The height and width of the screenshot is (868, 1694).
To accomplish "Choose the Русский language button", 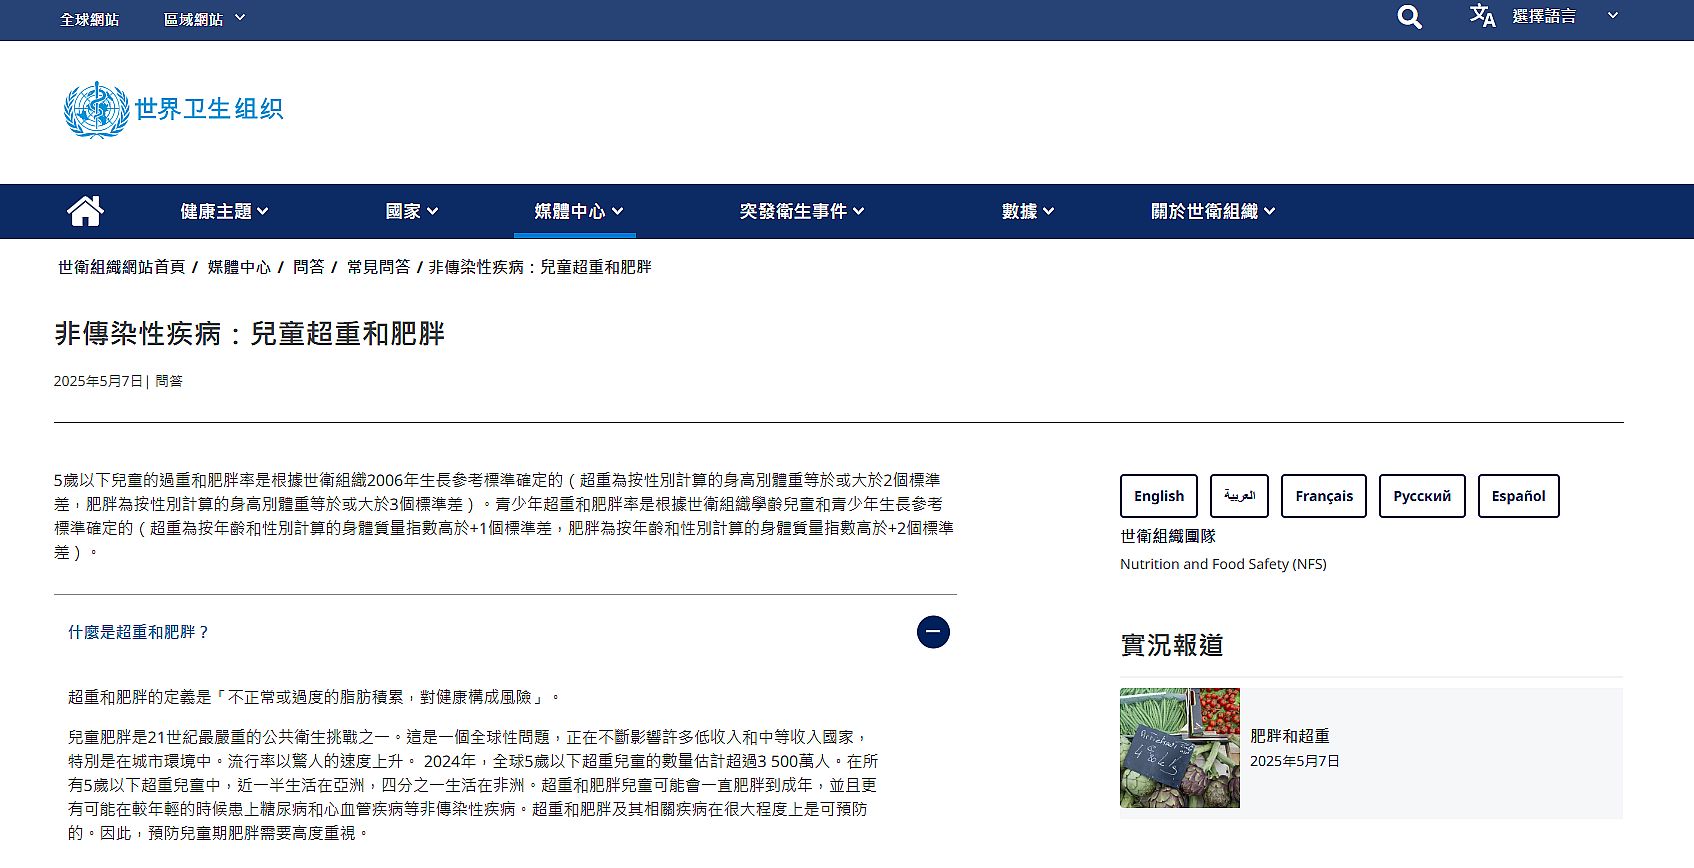I will coord(1421,496).
